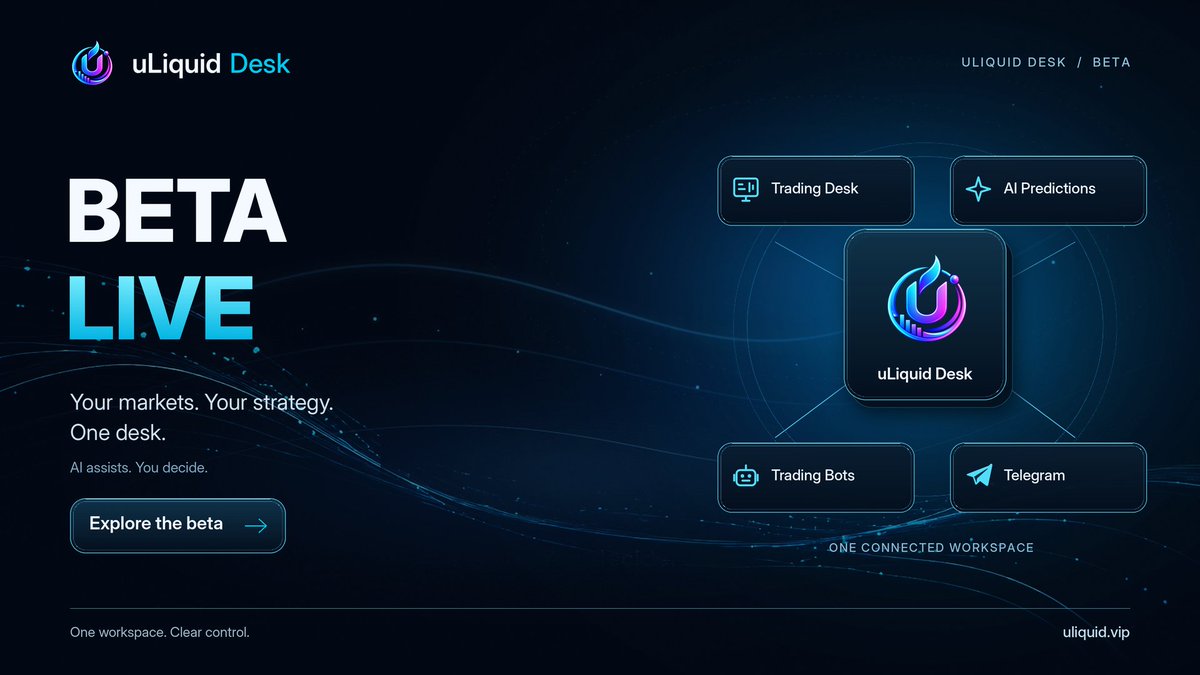
Task: Click the Trading Desk monitor icon
Action: tap(746, 189)
